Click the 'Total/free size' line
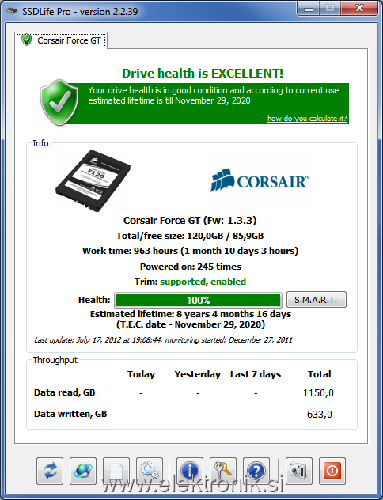This screenshot has width=383, height=500. click(x=190, y=236)
